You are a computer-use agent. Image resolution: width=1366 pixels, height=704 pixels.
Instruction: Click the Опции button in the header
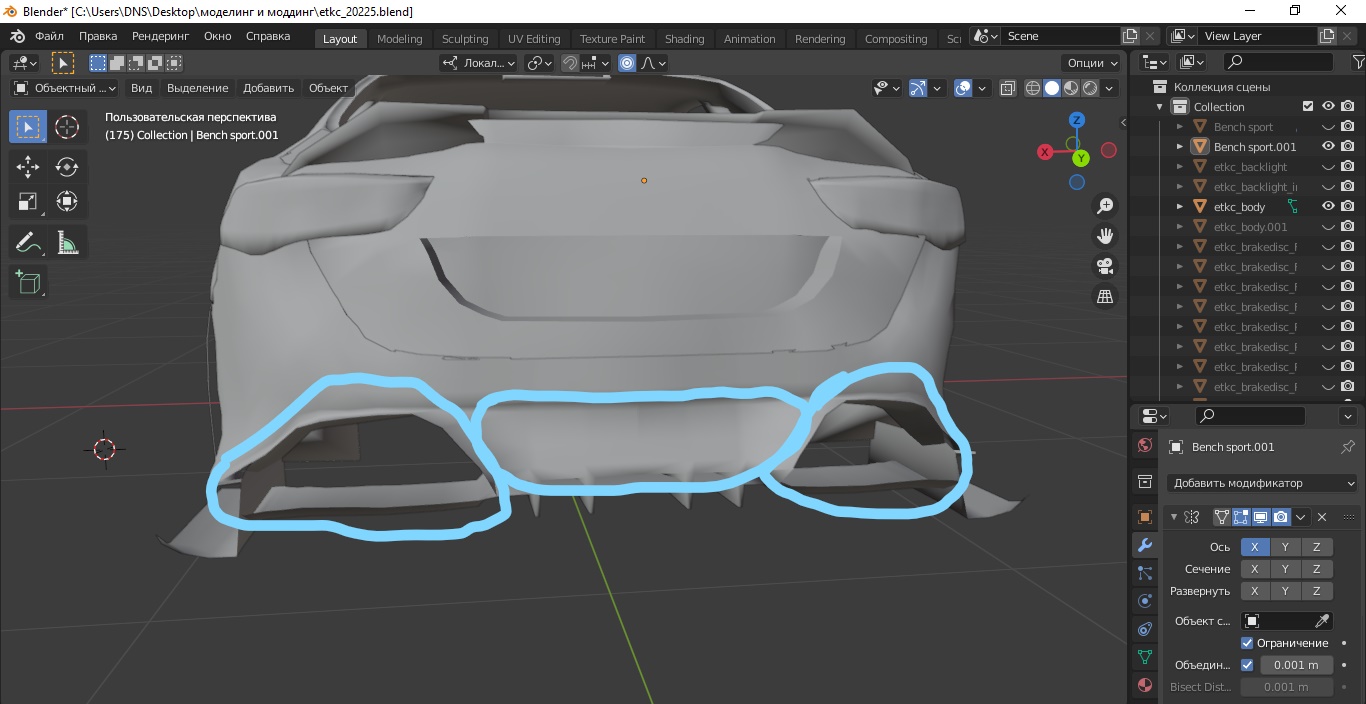tap(1092, 62)
